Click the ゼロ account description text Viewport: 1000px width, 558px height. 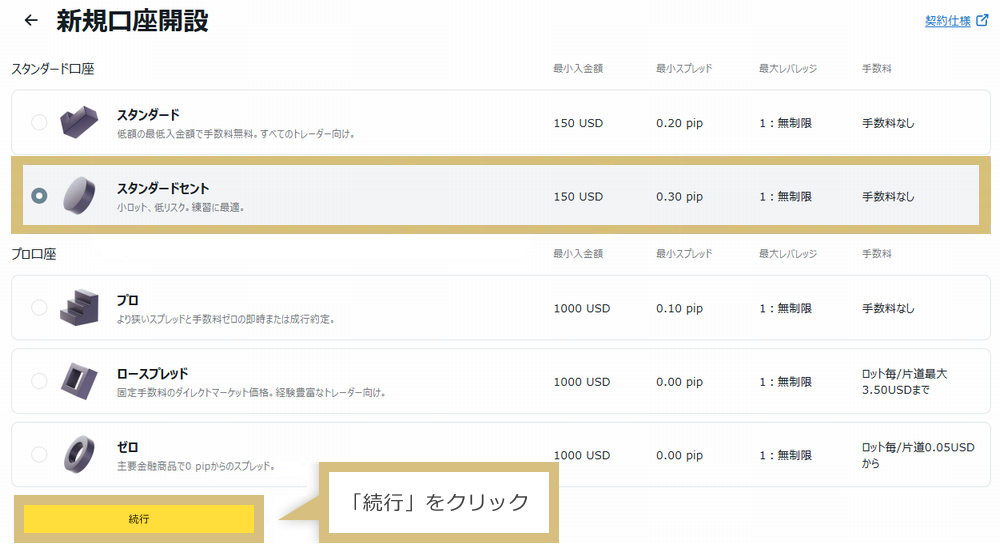195,466
